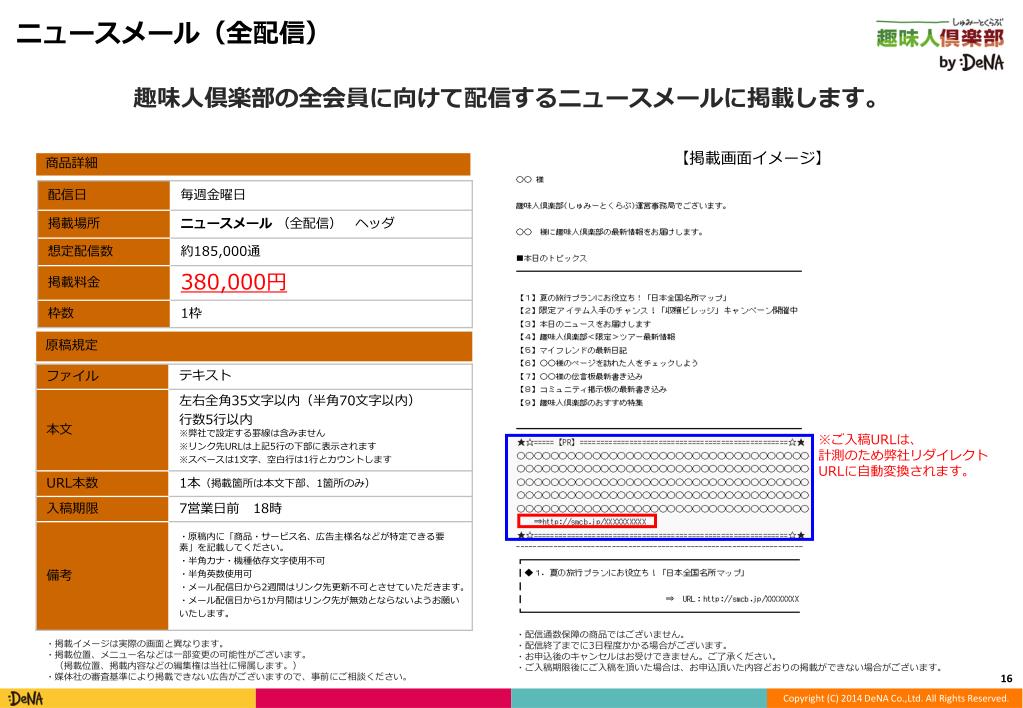
Task: Click the footnote ・掲載イメージは実際の画面と異なります。
Action: tap(136, 643)
